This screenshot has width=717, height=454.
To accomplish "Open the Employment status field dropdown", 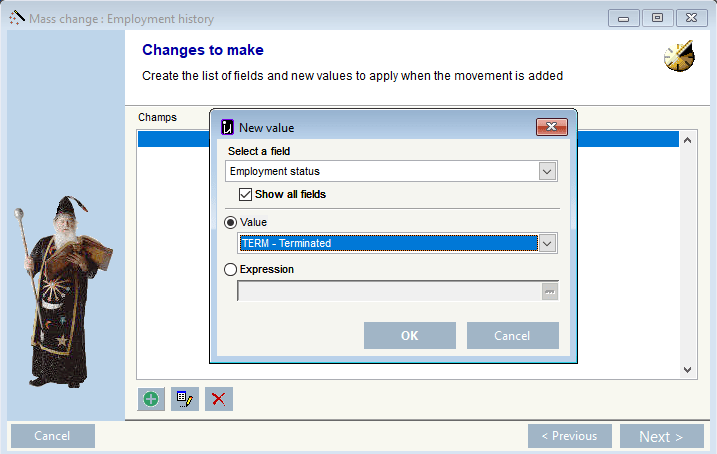I will [x=547, y=171].
